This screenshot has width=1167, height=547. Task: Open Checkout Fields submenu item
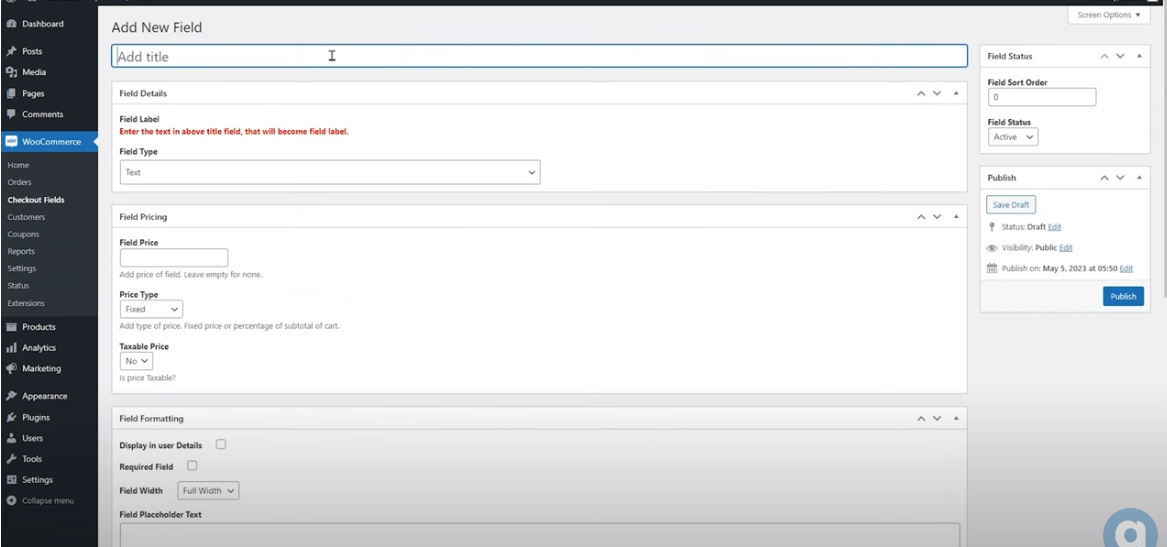click(x=36, y=200)
